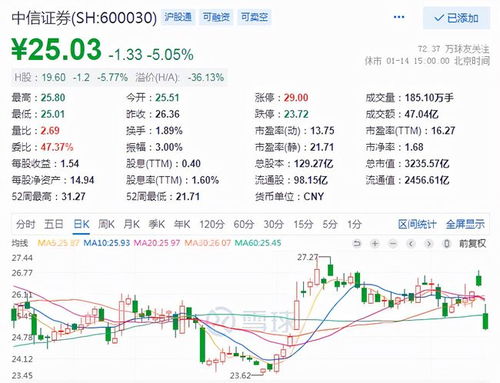The width and height of the screenshot is (500, 383).
Task: Switch to the 分时 chart tab
Action: pos(25,224)
